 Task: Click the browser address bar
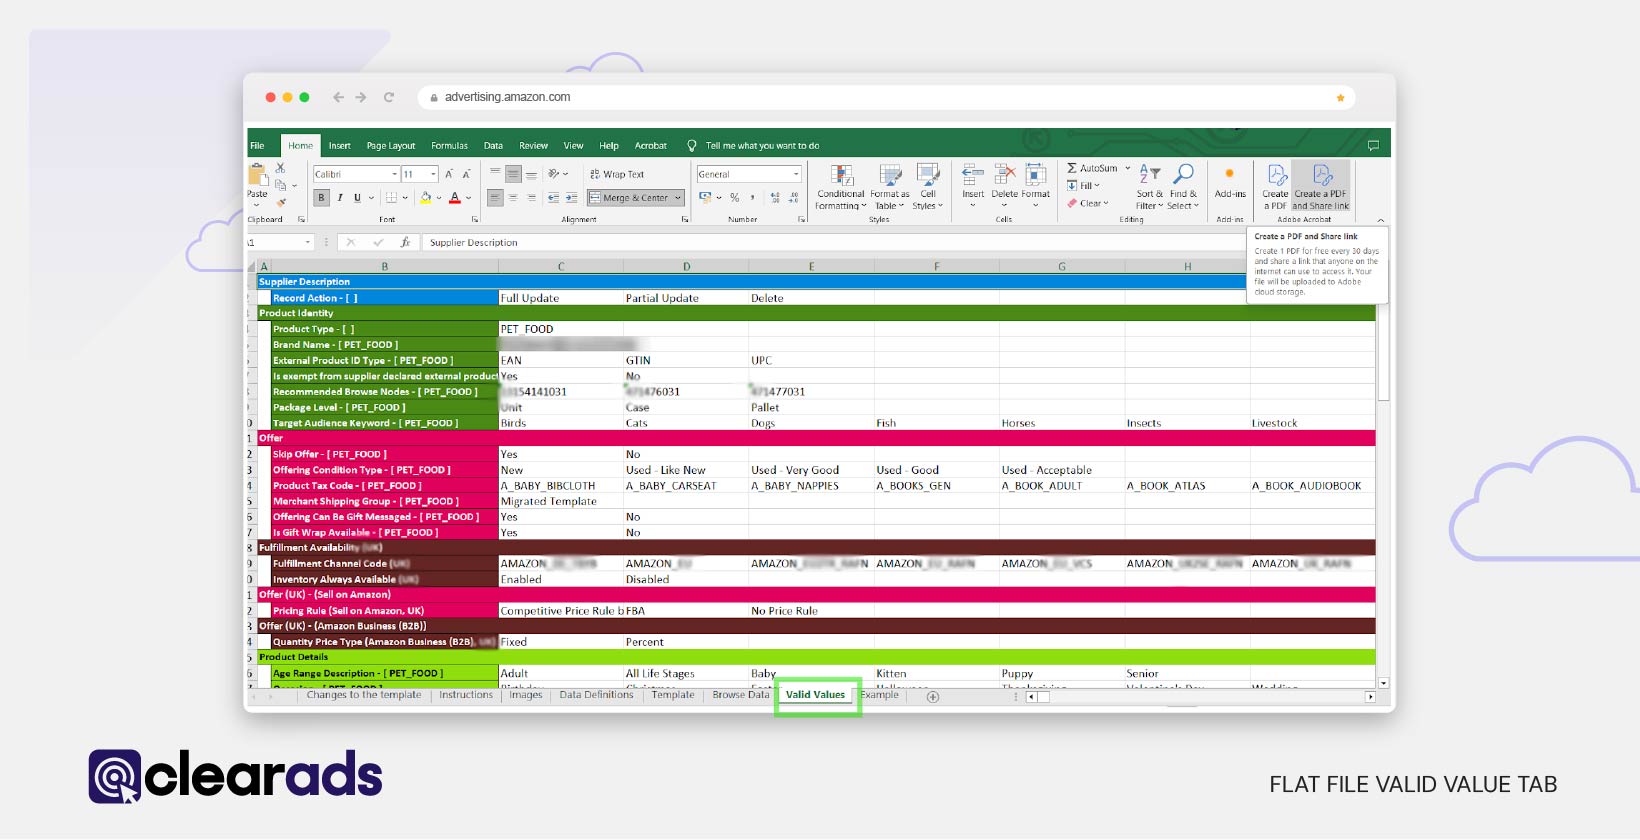885,97
